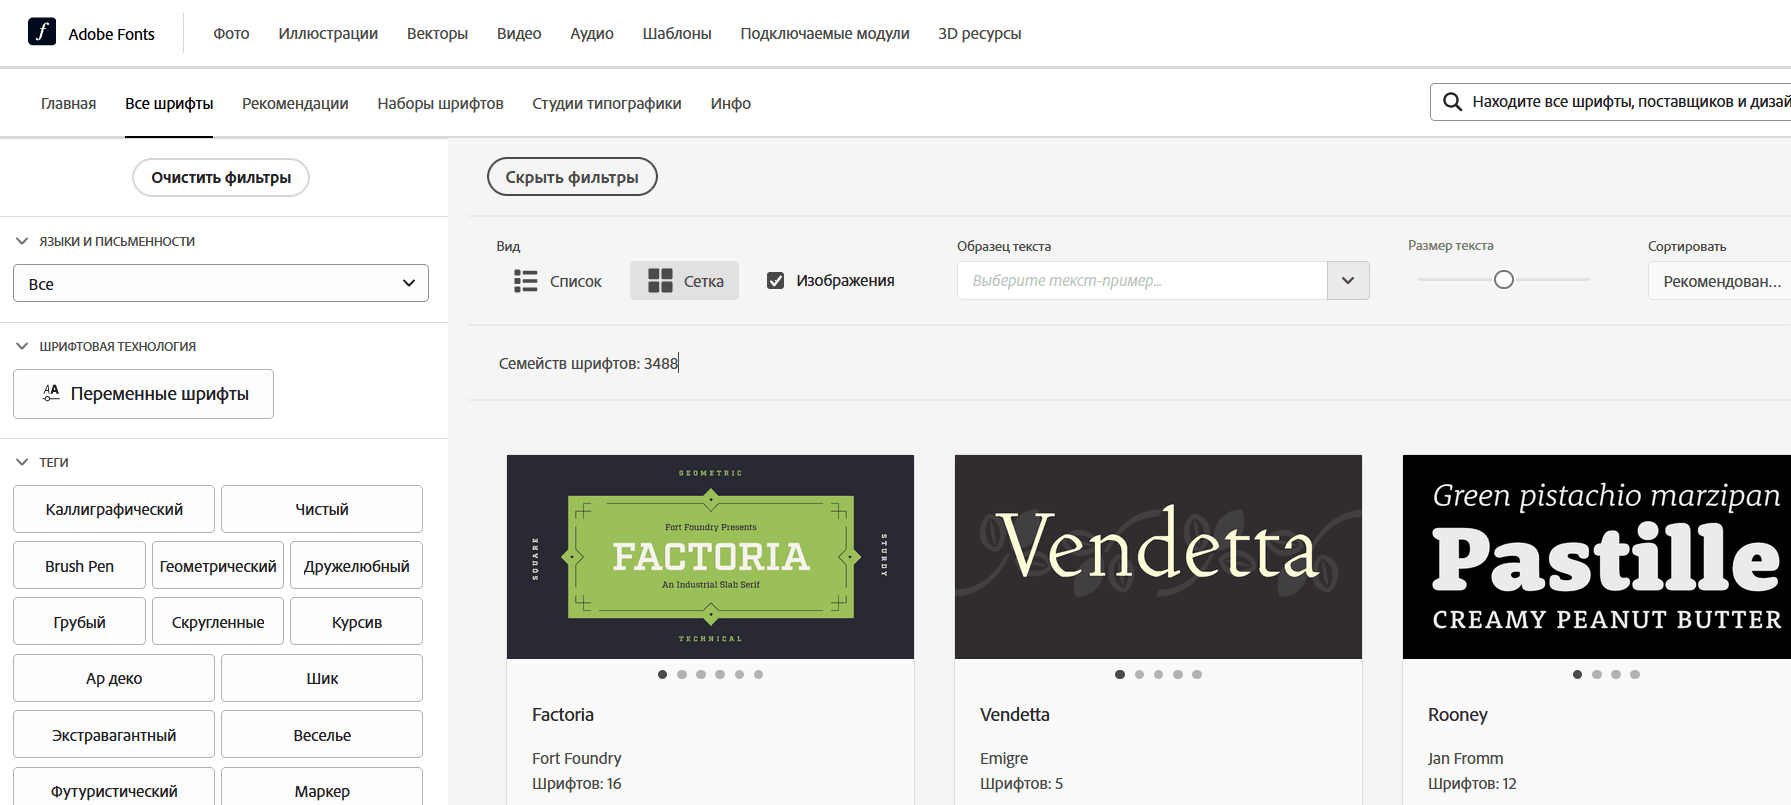Click the Скрыть фильтры button
This screenshot has height=805, width=1791.
[572, 177]
